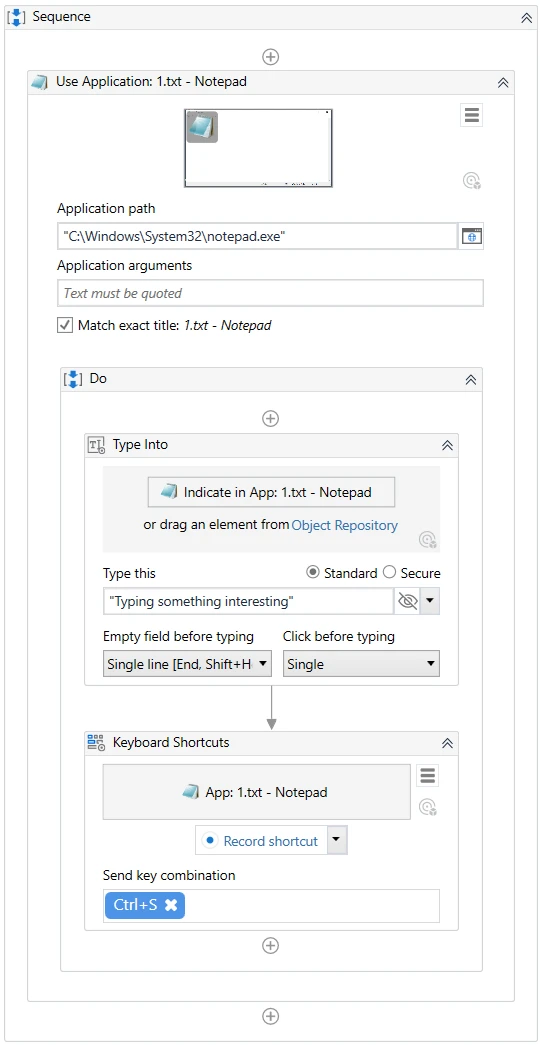
Task: Click the plus icon at the Sequence bottom
Action: click(270, 1016)
